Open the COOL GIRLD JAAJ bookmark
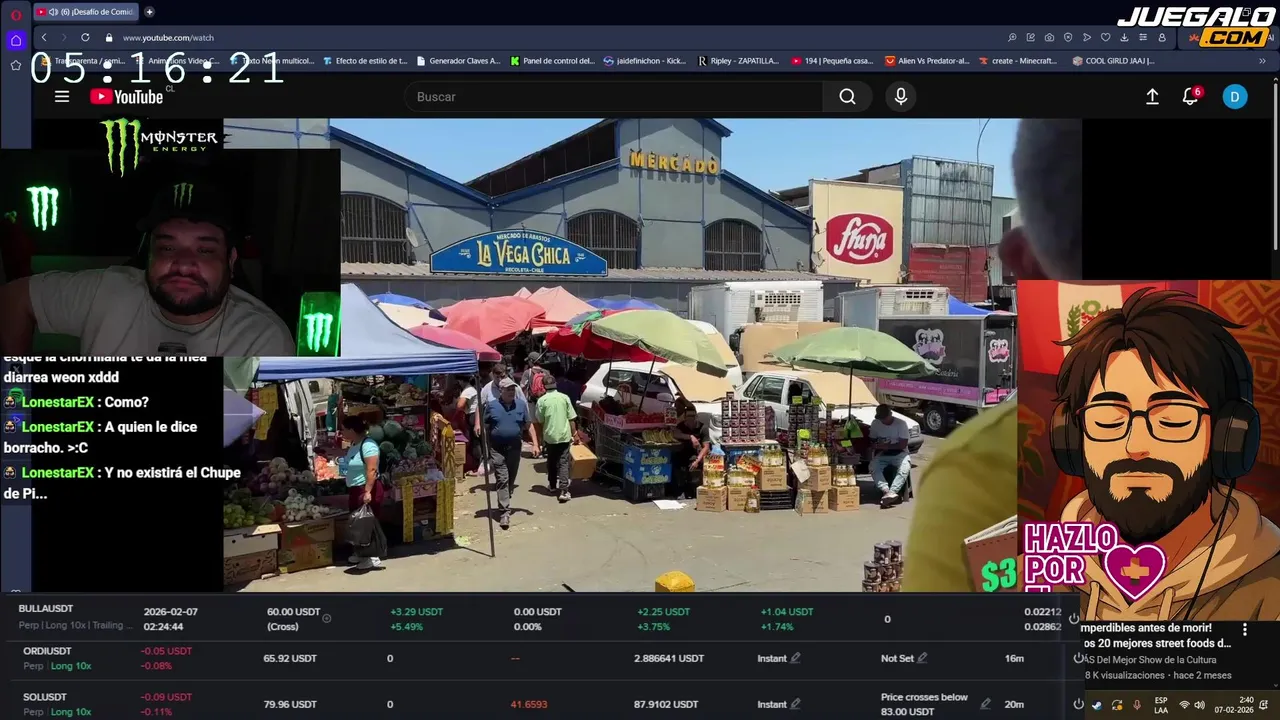 pyautogui.click(x=1113, y=60)
